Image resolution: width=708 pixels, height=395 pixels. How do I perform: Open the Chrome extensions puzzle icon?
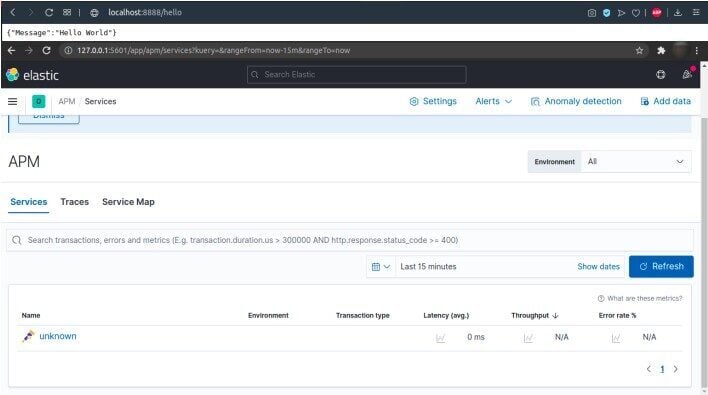point(661,51)
